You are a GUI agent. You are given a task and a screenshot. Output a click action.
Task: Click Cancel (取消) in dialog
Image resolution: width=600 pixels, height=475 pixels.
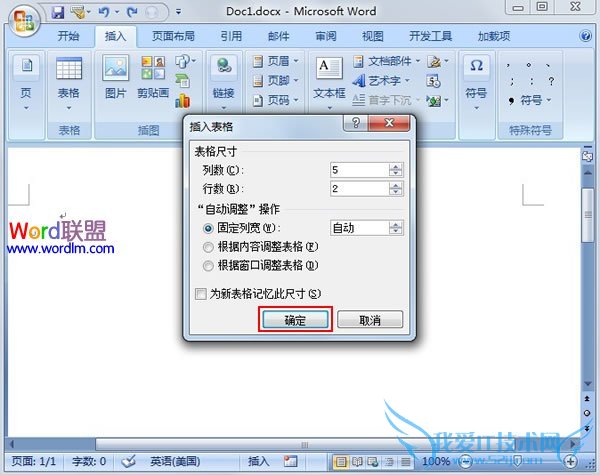(370, 320)
